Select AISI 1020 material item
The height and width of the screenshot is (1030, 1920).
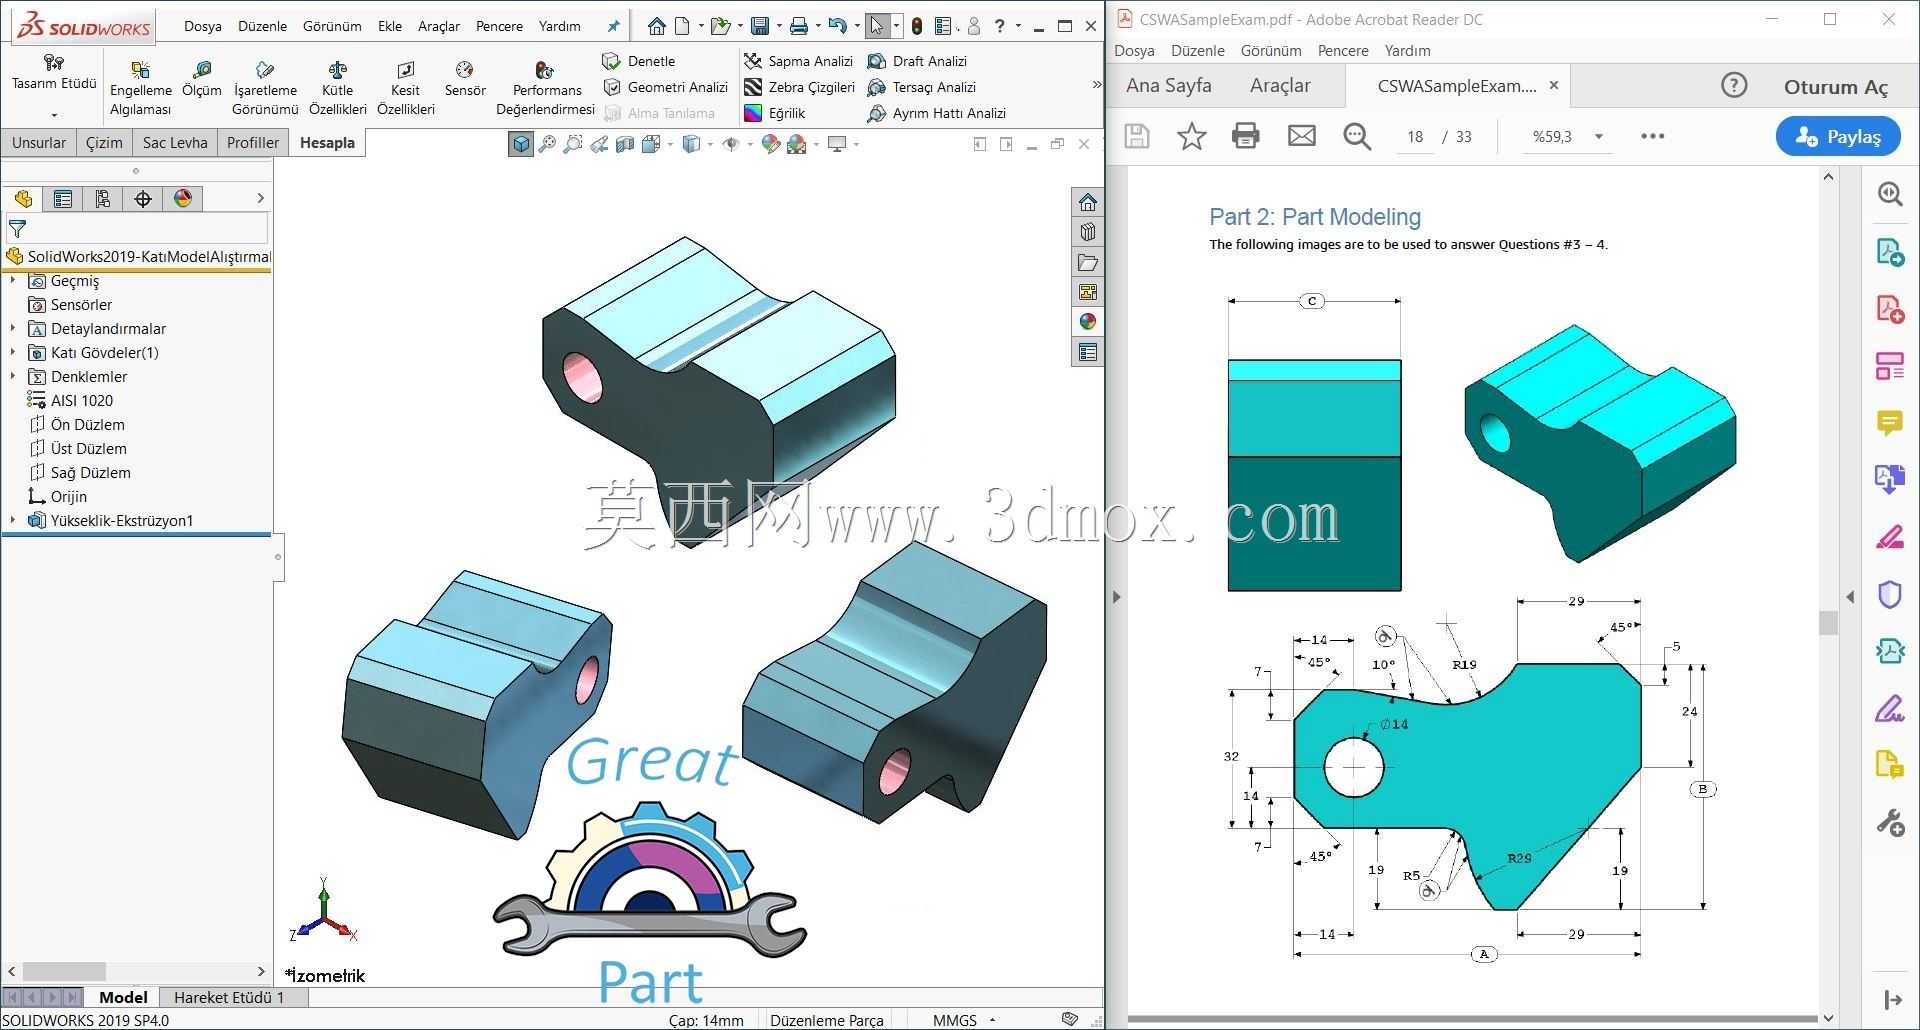pyautogui.click(x=70, y=400)
